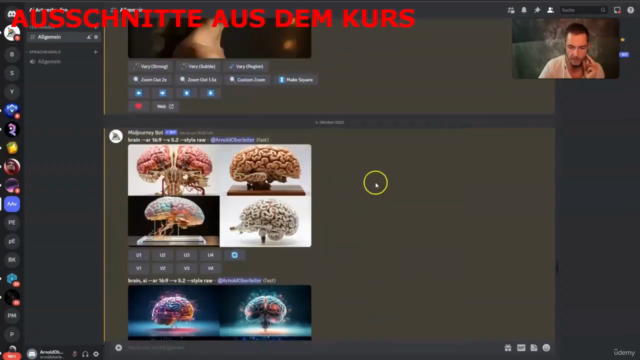Pan up with the up arrow button
The image size is (640, 360).
(x=187, y=93)
